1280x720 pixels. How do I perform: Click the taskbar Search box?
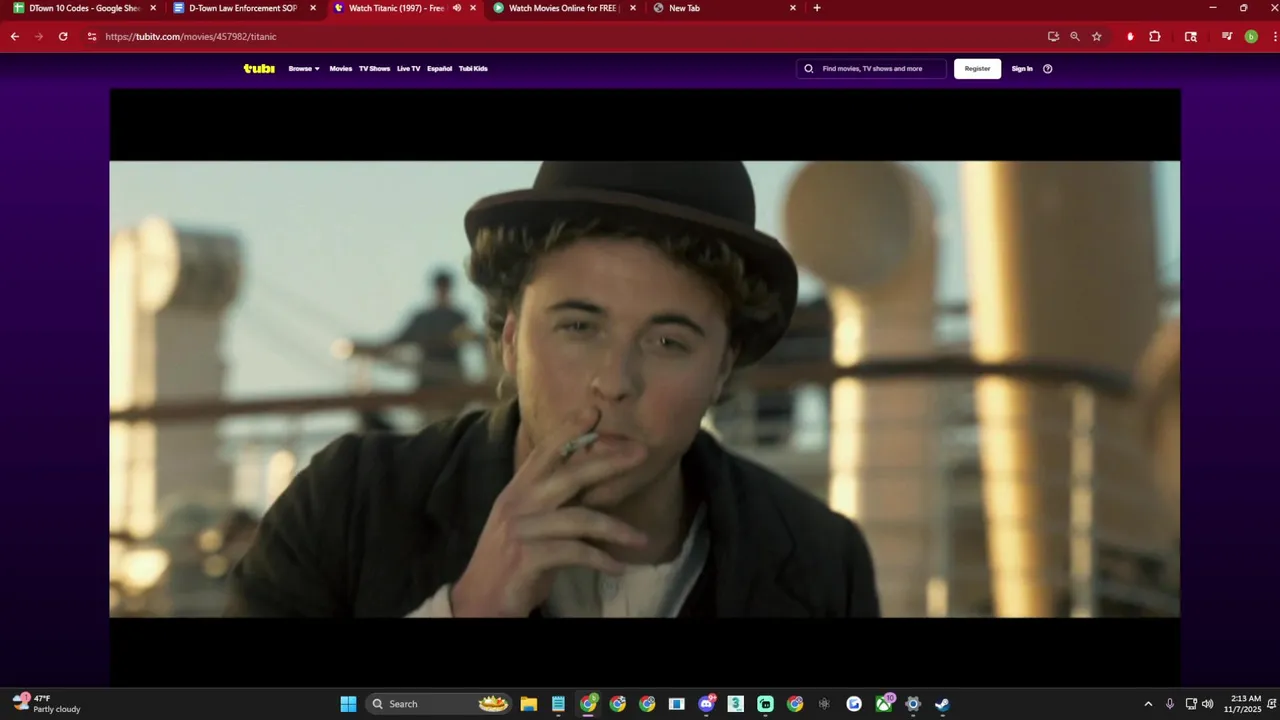tap(438, 704)
